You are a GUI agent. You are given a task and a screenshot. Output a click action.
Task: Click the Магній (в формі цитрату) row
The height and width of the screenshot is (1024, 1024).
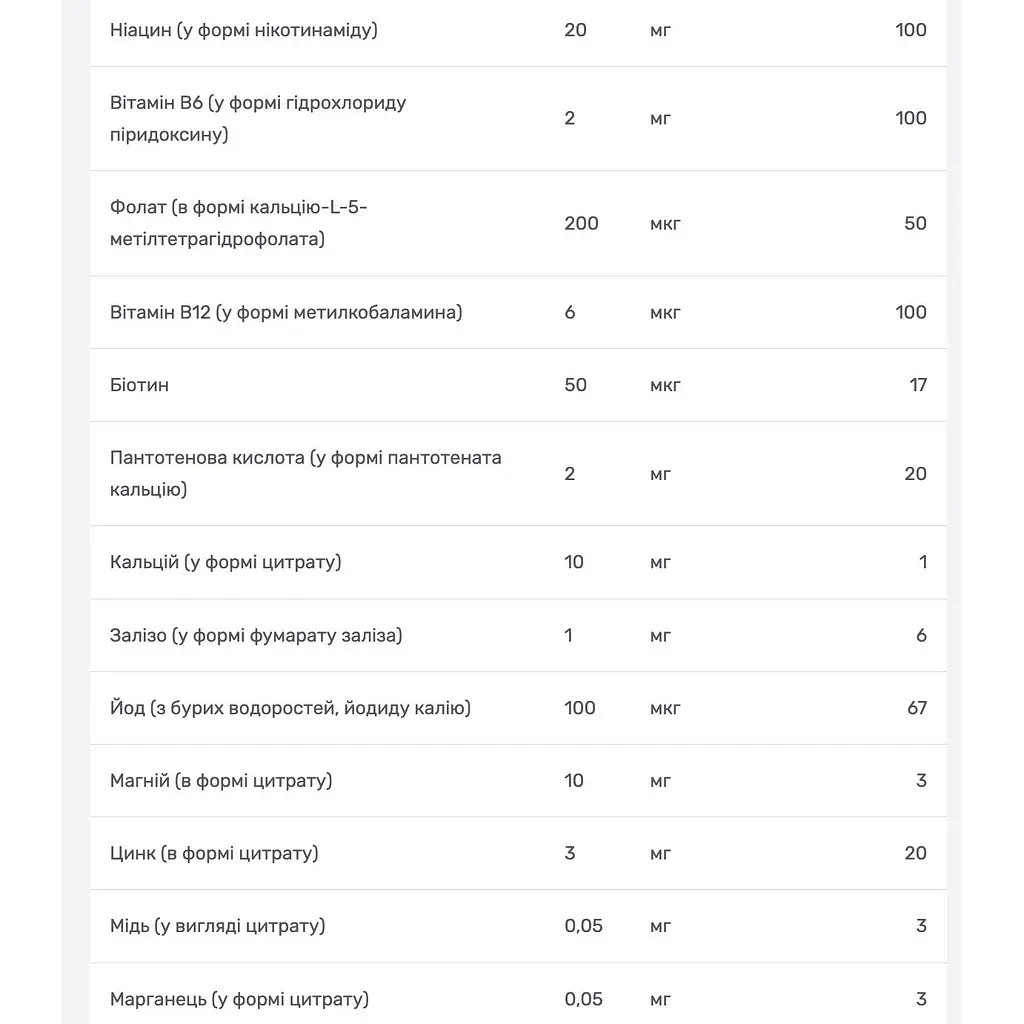[x=518, y=780]
